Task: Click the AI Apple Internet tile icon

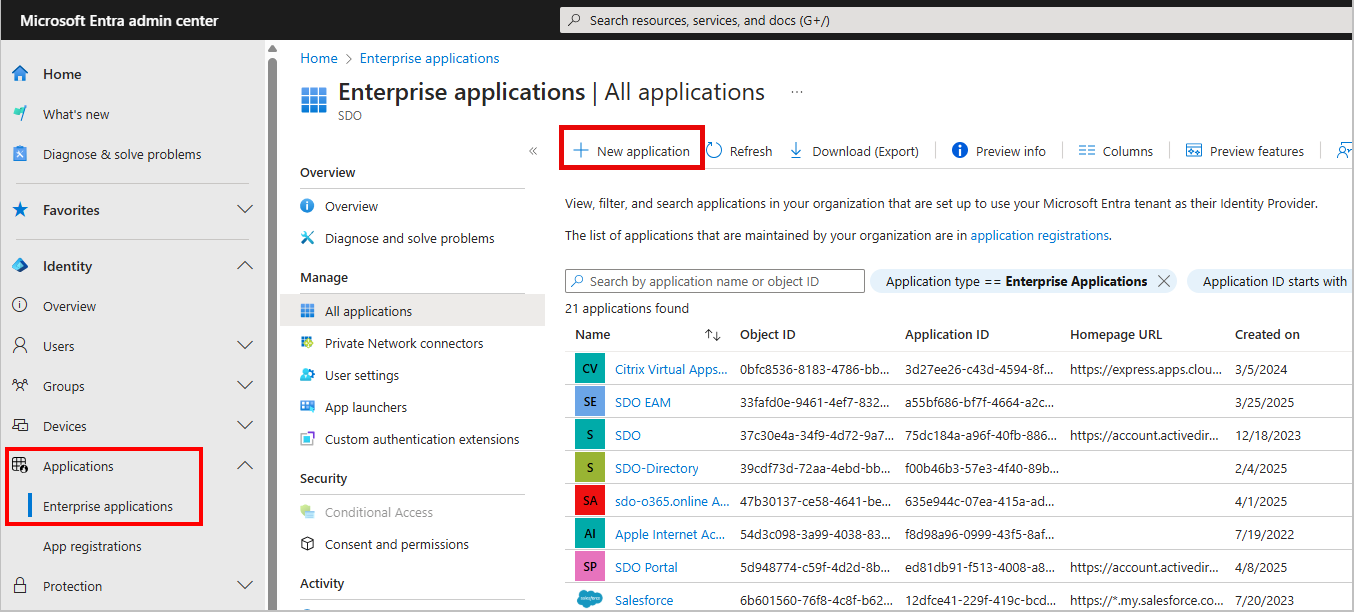Action: [x=590, y=534]
